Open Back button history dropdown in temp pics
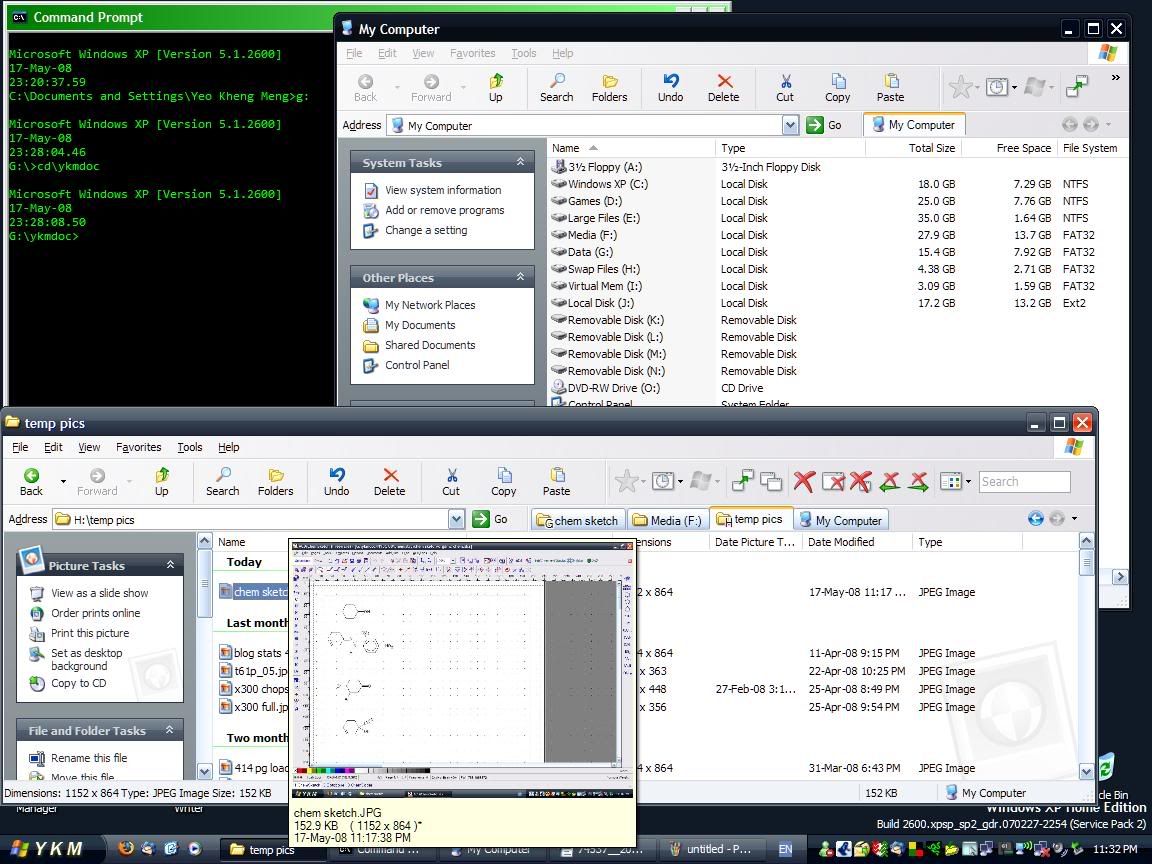Screen dimensions: 1152x864 point(63,482)
